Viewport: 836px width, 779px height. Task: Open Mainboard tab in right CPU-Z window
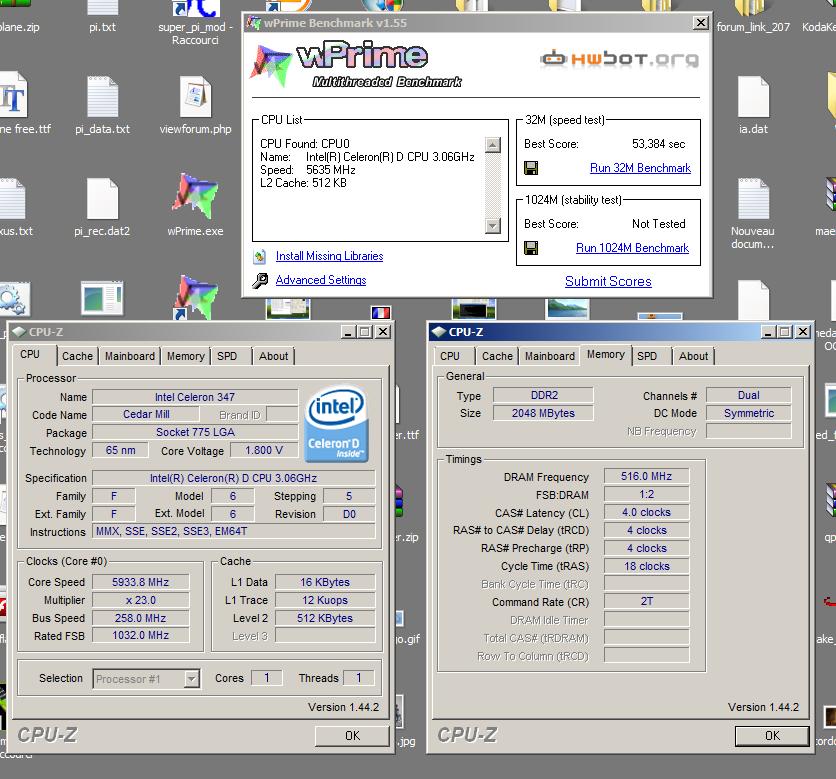(550, 356)
